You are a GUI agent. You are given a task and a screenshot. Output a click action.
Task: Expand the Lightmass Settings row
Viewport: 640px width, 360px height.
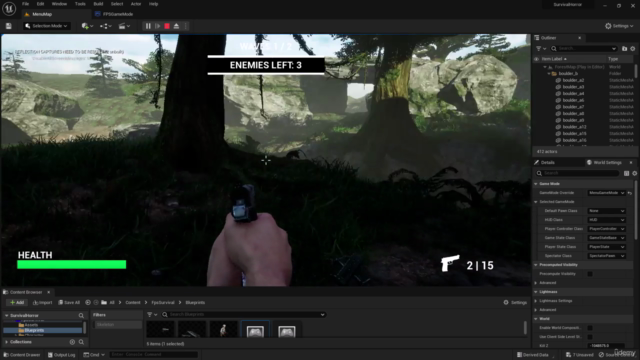click(536, 301)
